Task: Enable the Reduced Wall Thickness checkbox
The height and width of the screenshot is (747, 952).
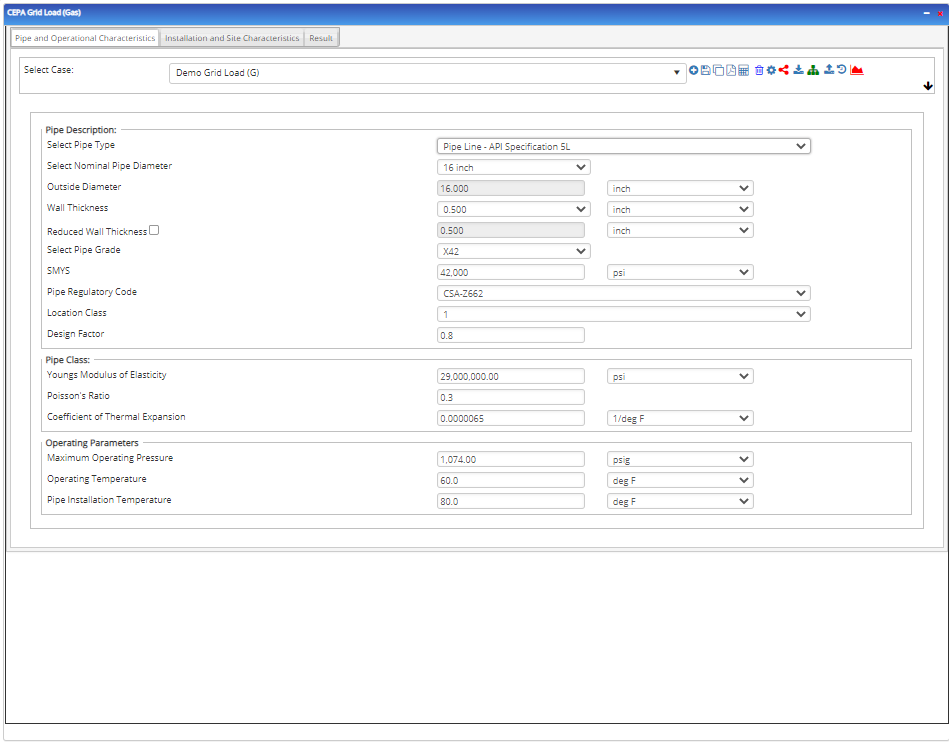Action: (154, 229)
